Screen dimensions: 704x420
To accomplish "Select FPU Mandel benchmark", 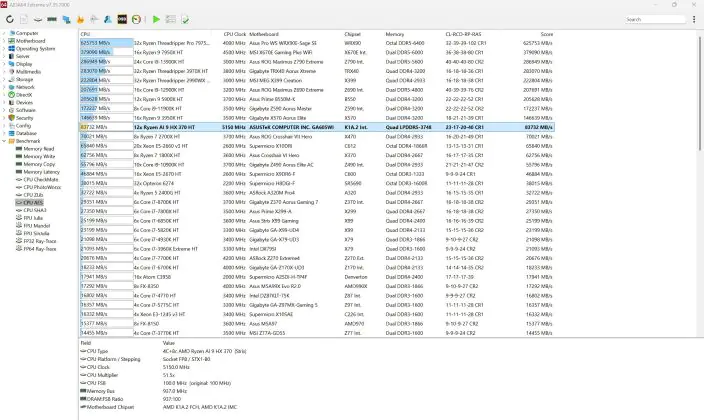I will [37, 225].
